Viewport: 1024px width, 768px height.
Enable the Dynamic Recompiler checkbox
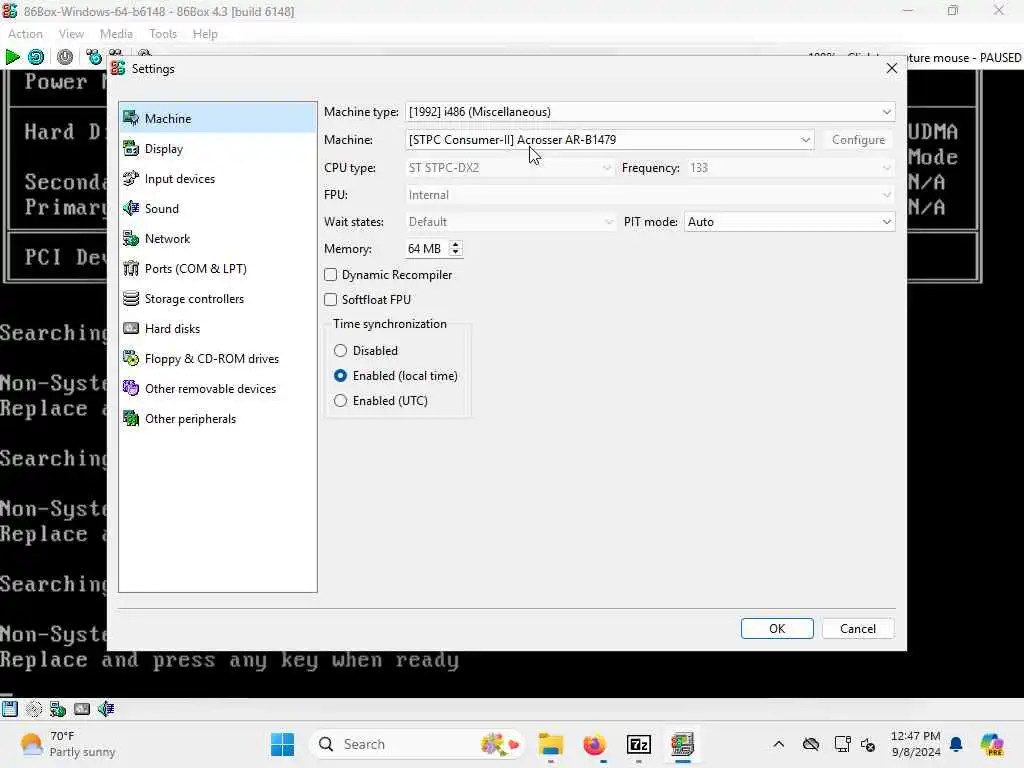(x=330, y=275)
